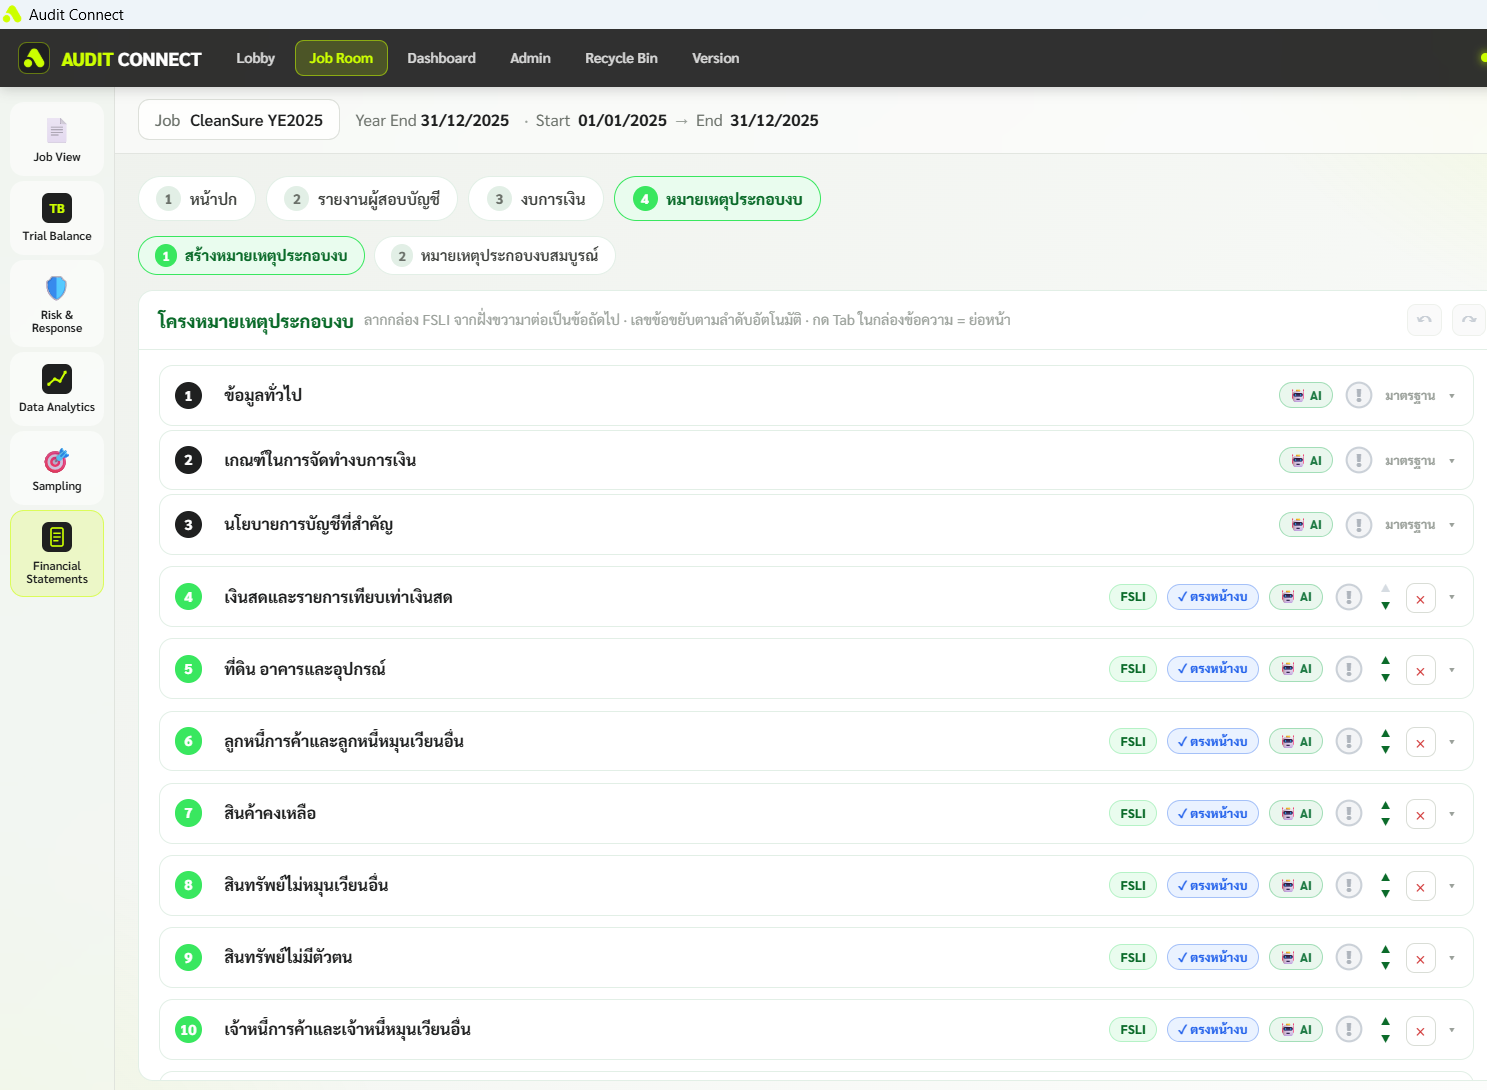Toggle ตรงหน้างบ on สินทรัพย์ไม่มีตัวตน row

[1213, 957]
